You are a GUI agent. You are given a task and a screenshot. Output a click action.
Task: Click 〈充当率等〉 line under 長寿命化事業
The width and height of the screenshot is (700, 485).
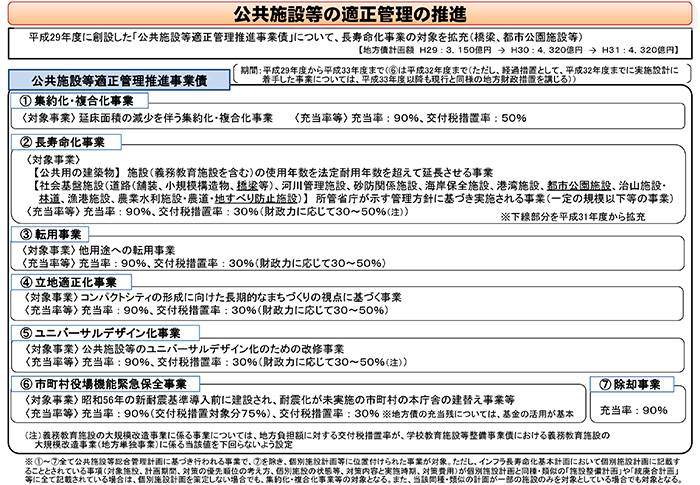coord(216,212)
